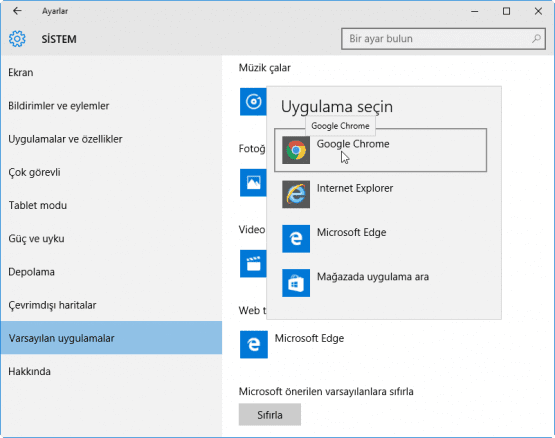
Task: Minimize the Ayarlar window
Action: [x=475, y=11]
